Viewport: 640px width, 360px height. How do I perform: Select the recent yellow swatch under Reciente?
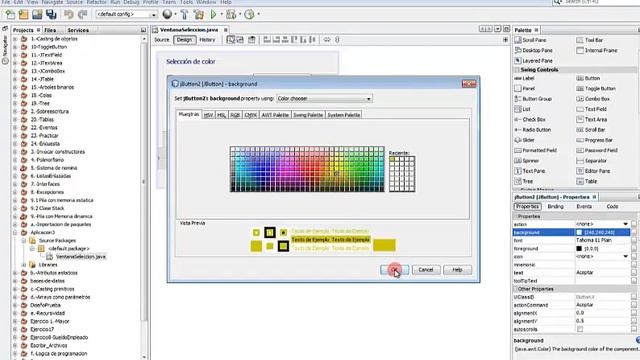392,159
